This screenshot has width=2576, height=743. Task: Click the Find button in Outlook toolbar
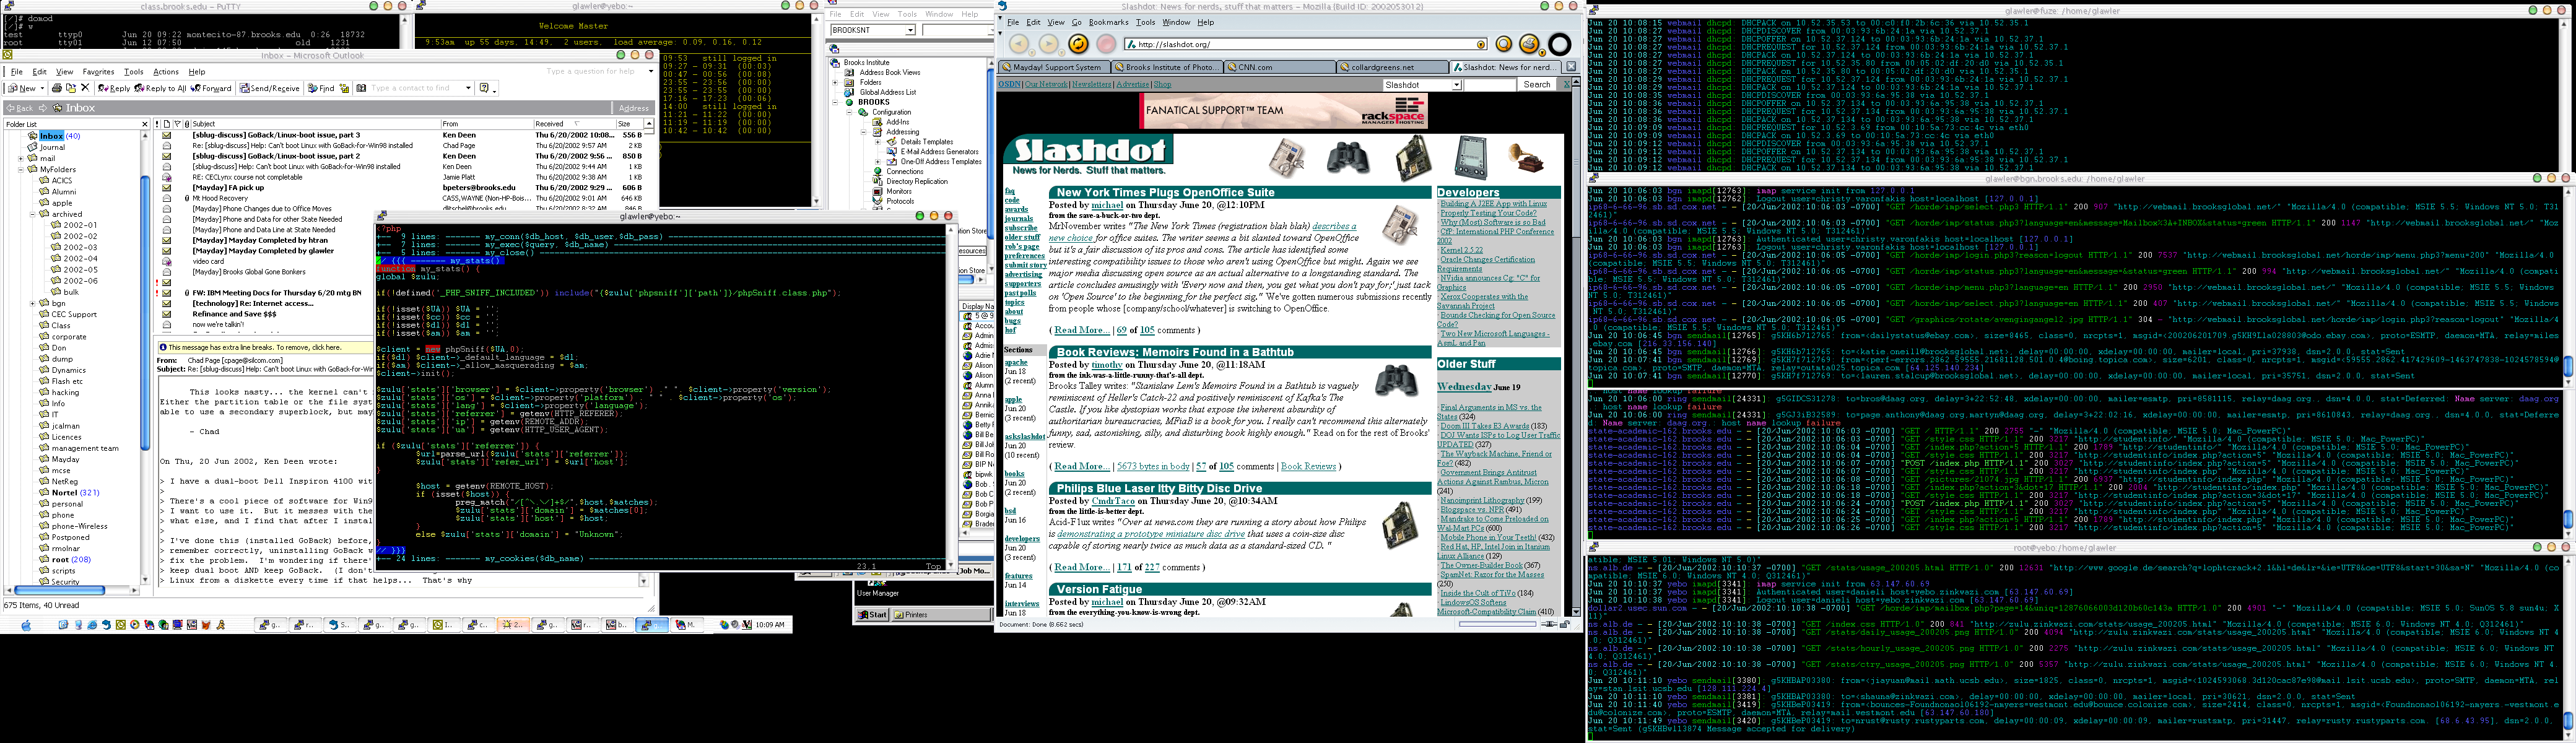click(x=321, y=88)
